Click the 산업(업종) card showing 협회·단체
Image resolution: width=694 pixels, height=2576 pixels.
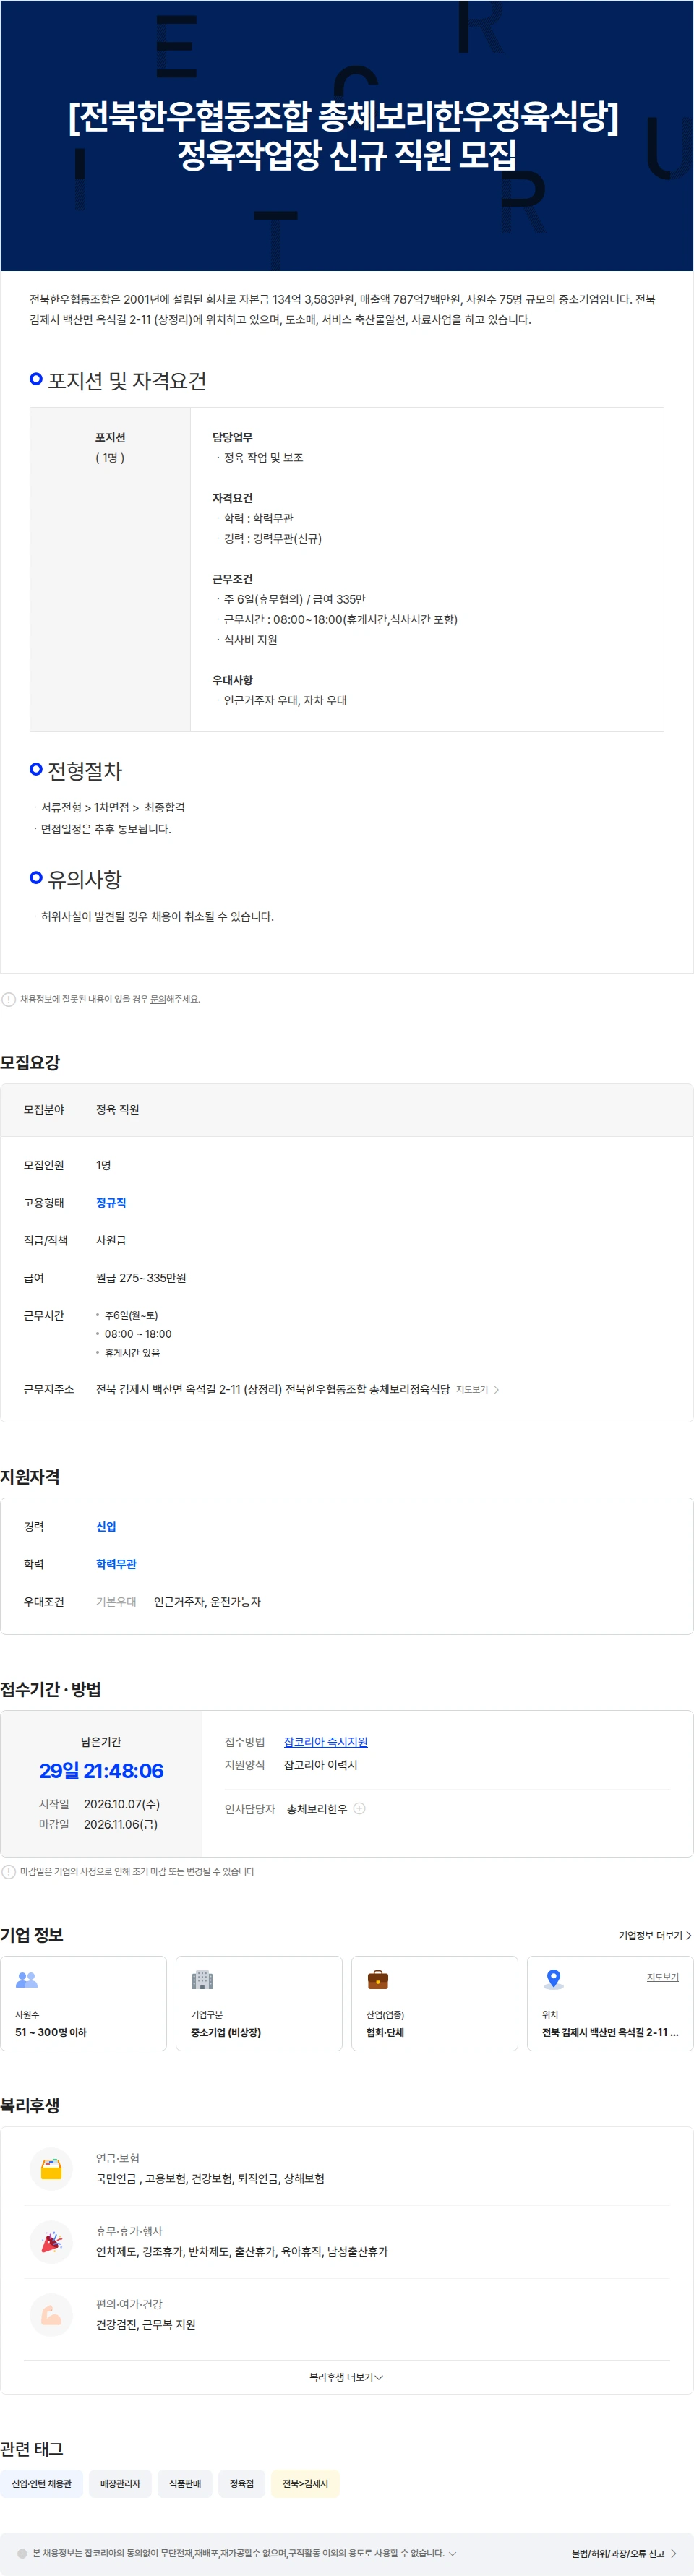click(435, 2003)
